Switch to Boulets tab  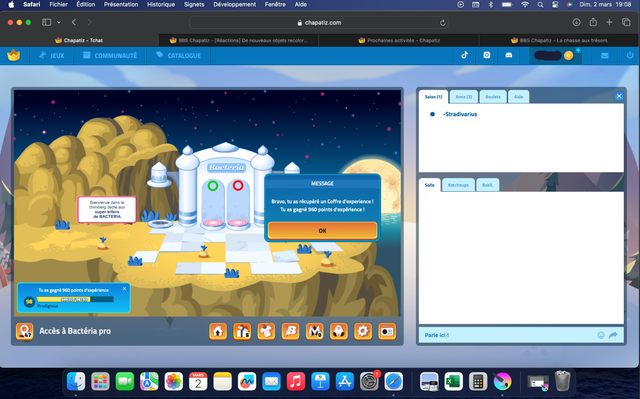click(x=493, y=97)
